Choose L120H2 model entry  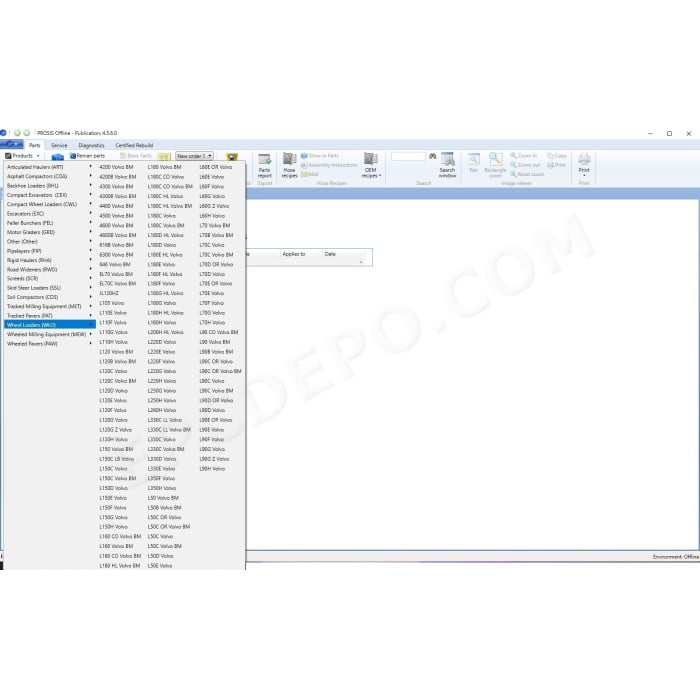click(109, 293)
